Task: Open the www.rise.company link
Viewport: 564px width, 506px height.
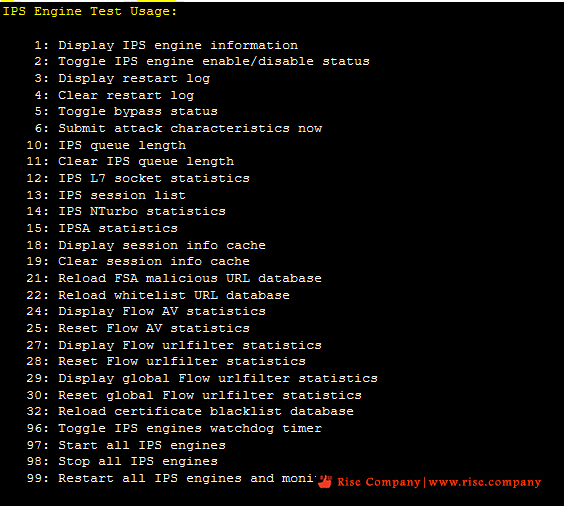Action: (x=485, y=482)
